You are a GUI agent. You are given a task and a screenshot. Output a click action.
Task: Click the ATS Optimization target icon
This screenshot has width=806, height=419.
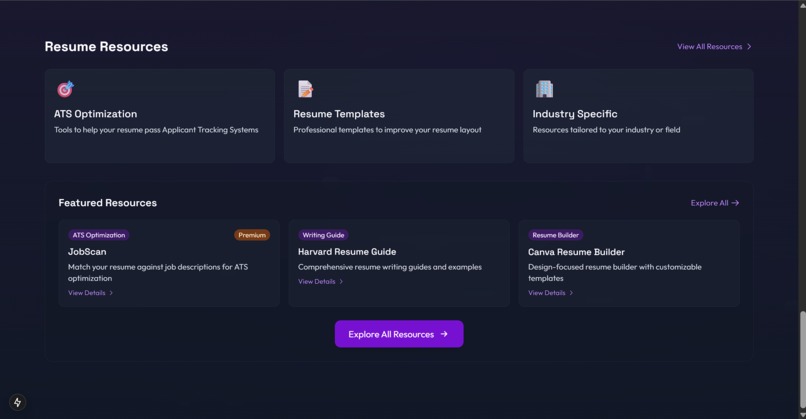click(65, 89)
